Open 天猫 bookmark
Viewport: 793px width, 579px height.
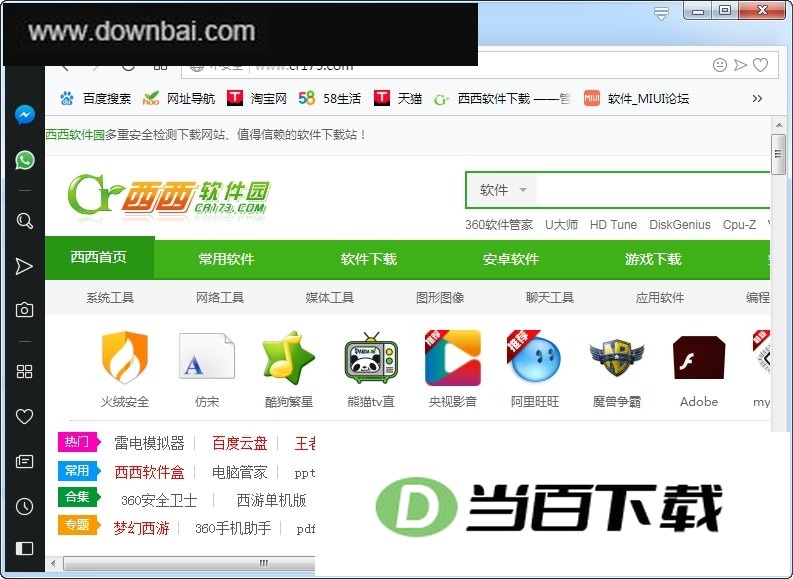pyautogui.click(x=398, y=98)
